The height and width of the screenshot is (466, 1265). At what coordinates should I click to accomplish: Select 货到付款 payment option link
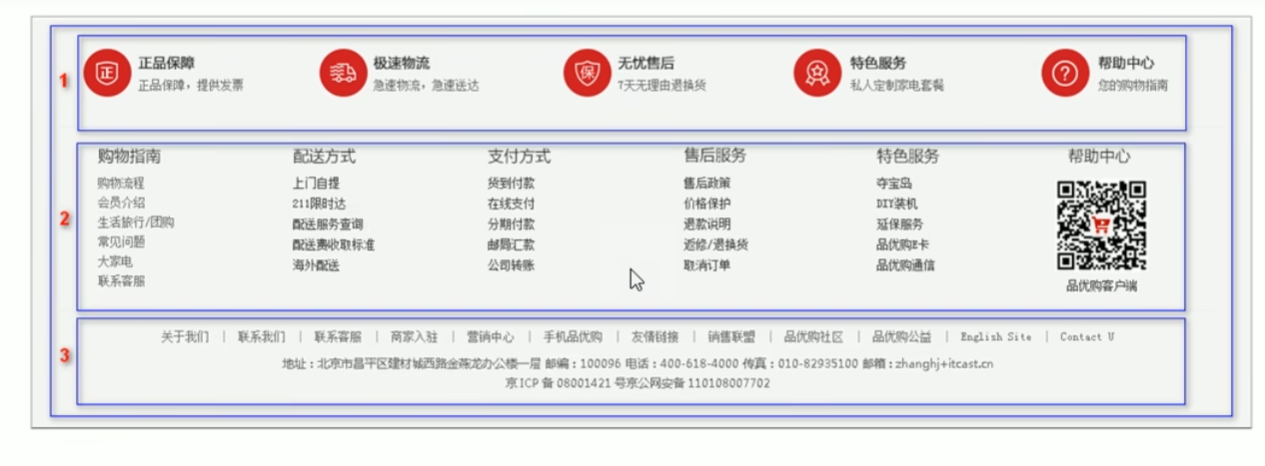click(x=511, y=183)
